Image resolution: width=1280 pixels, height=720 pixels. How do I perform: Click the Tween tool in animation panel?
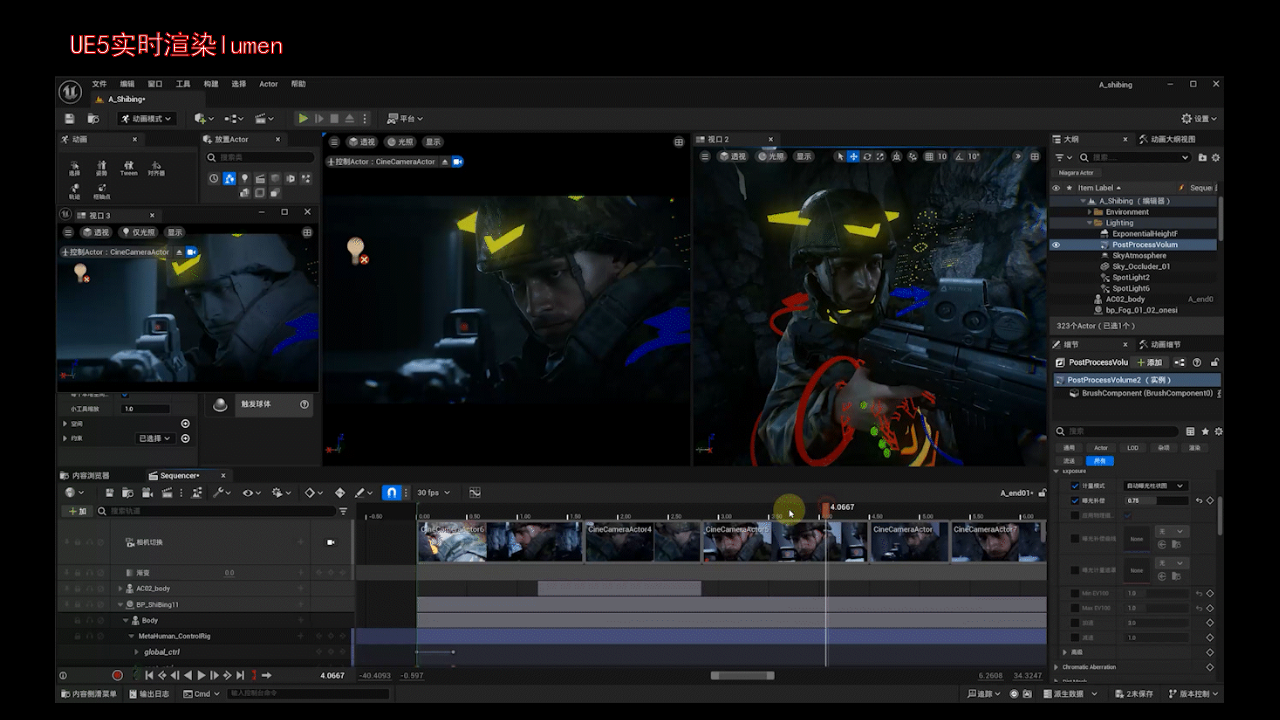tap(128, 168)
